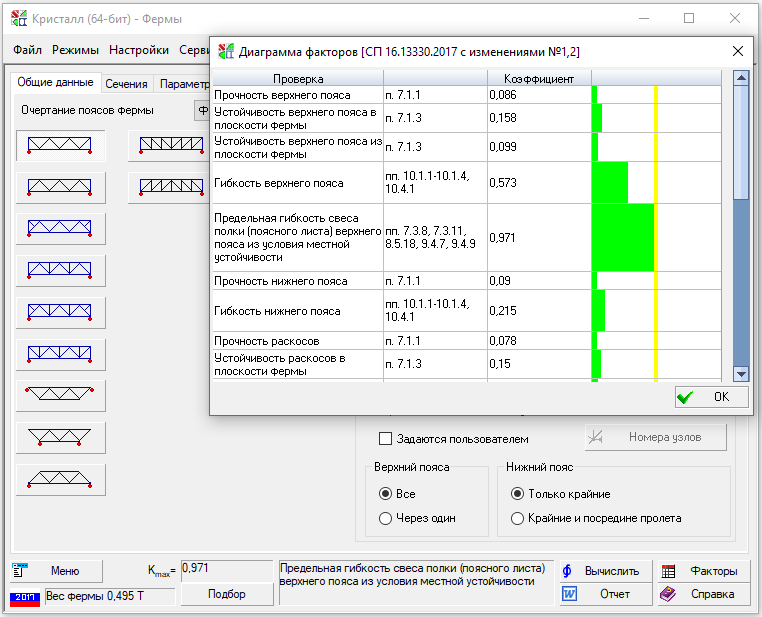Open the Файл menu
This screenshot has height=617, width=762.
tap(28, 50)
